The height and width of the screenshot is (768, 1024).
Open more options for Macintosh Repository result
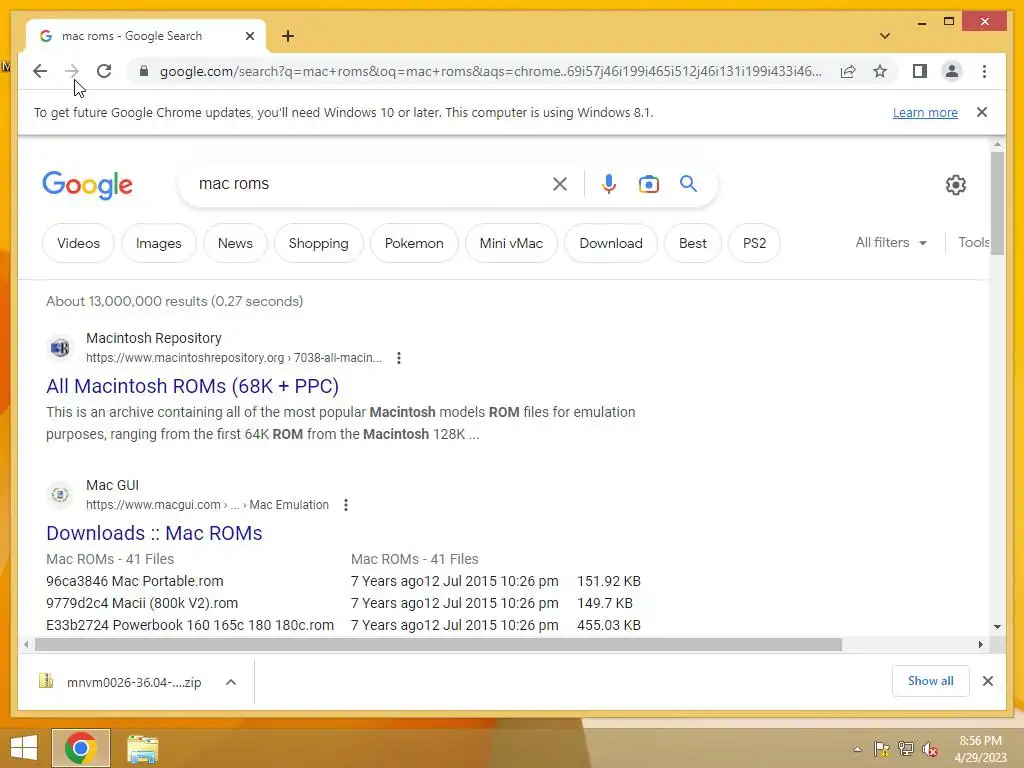(398, 358)
